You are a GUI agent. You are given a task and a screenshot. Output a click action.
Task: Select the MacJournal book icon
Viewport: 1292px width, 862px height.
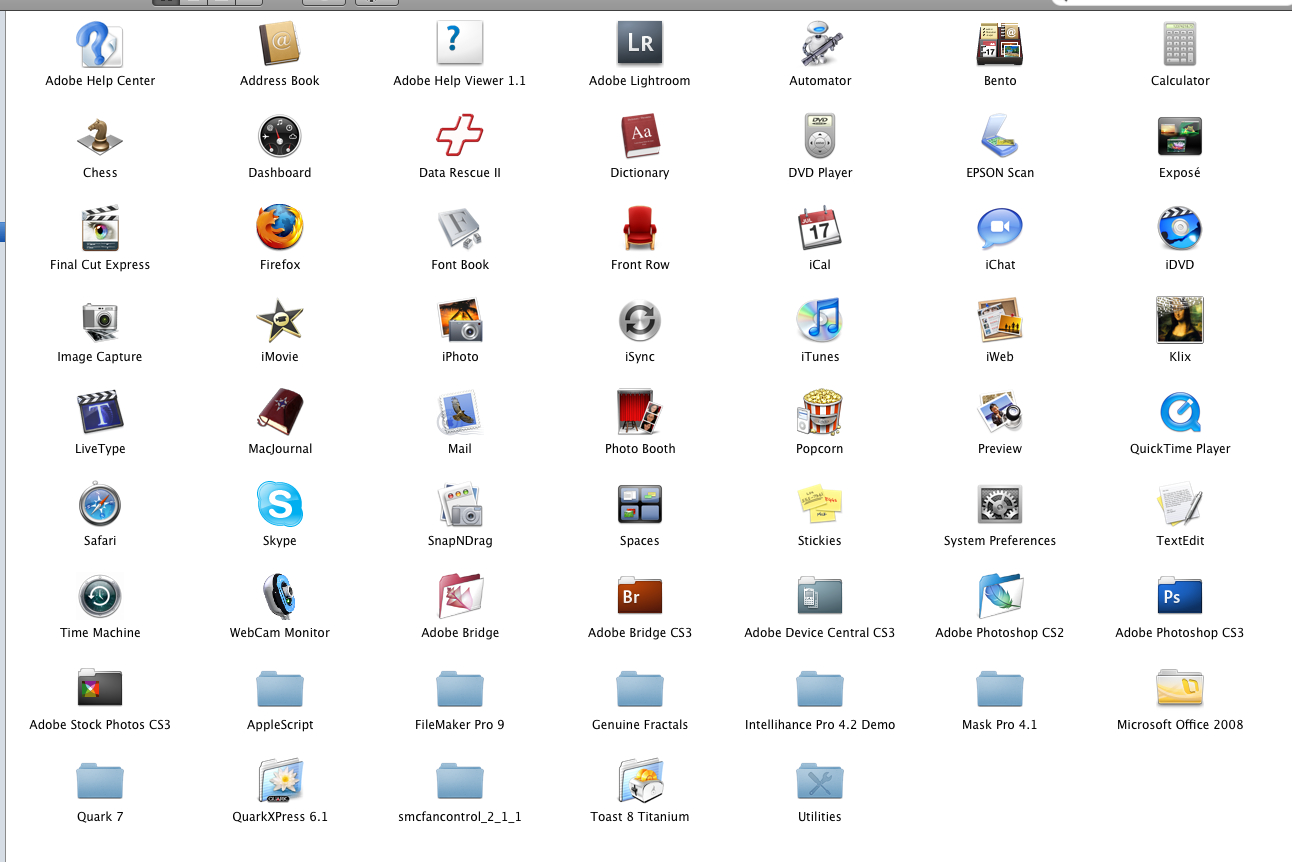[x=280, y=412]
